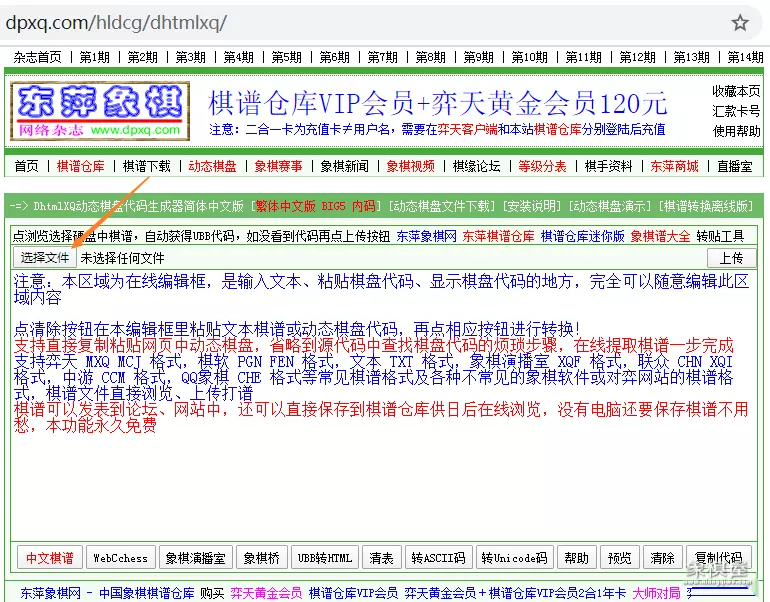The image size is (770, 602).
Task: Click the 中文棋谱 button
Action: click(50, 558)
